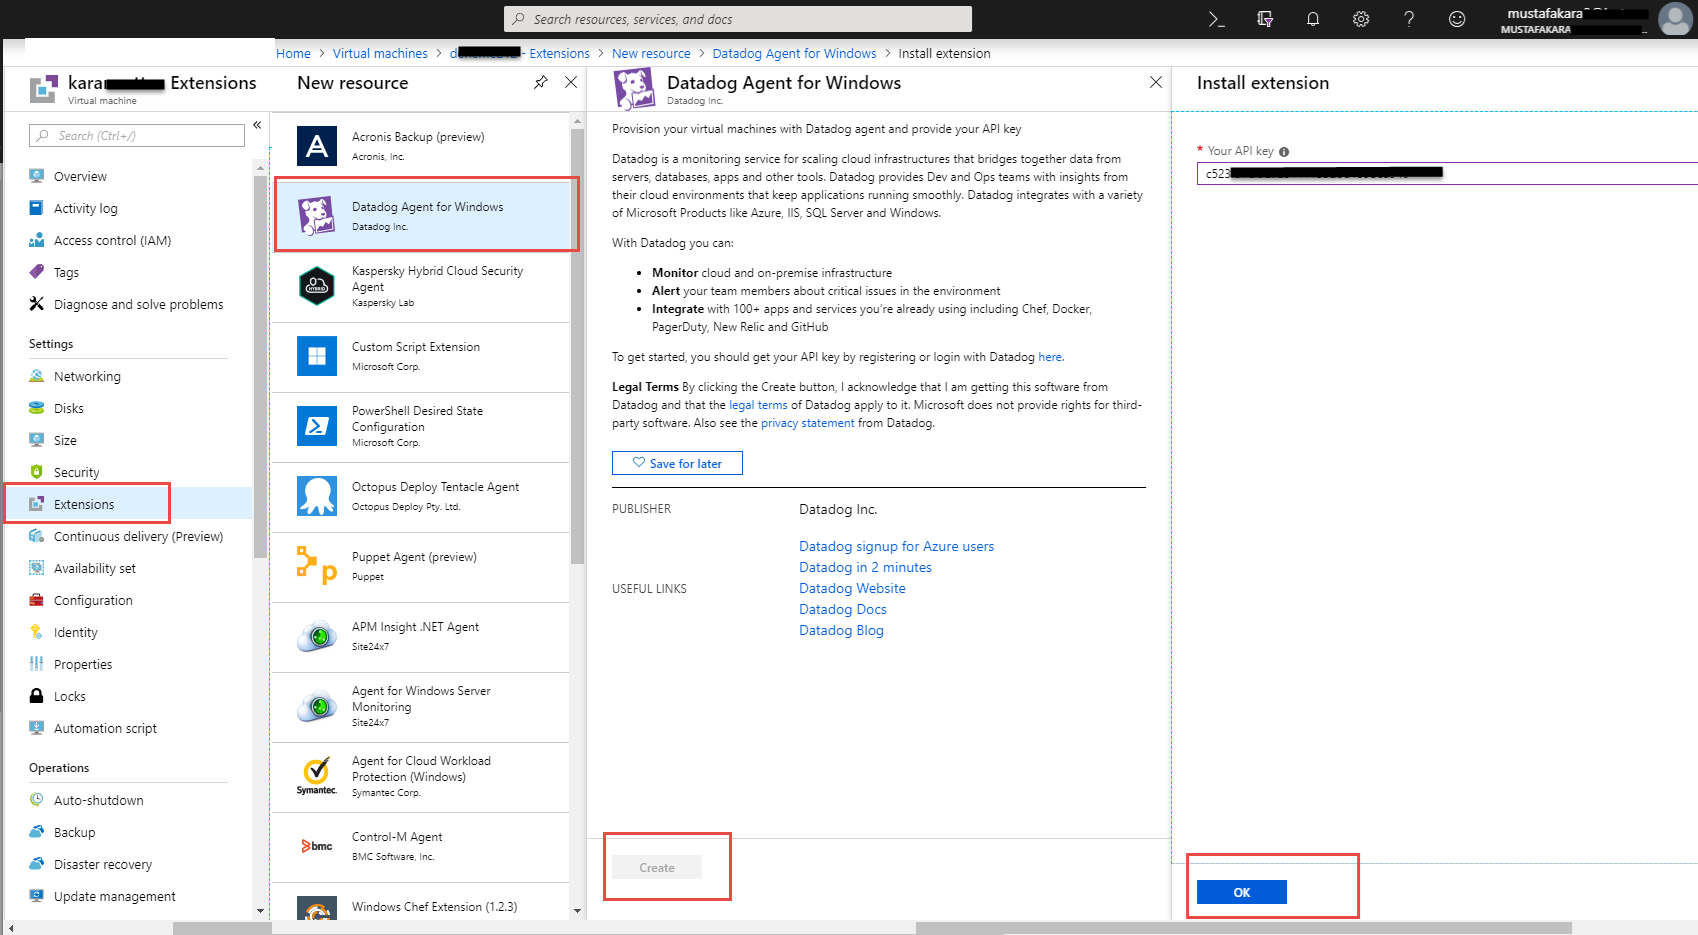Click the BMC Control-M Agent icon

point(317,846)
